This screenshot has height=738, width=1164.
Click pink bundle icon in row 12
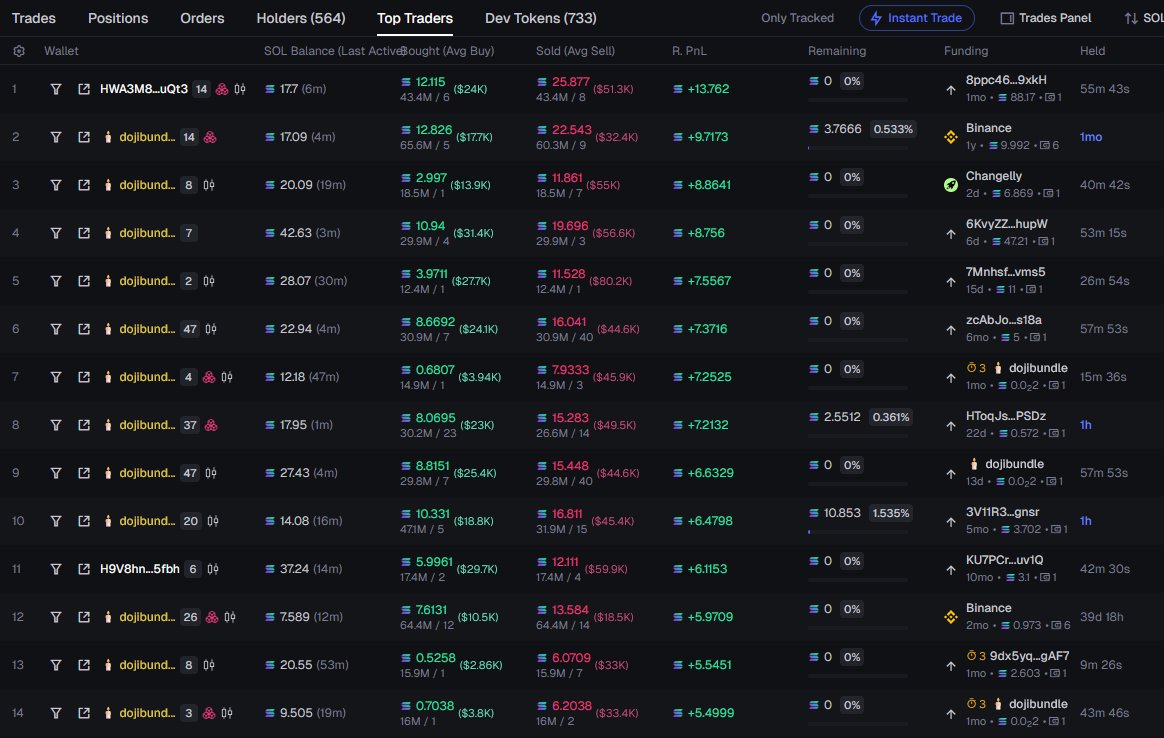click(212, 617)
